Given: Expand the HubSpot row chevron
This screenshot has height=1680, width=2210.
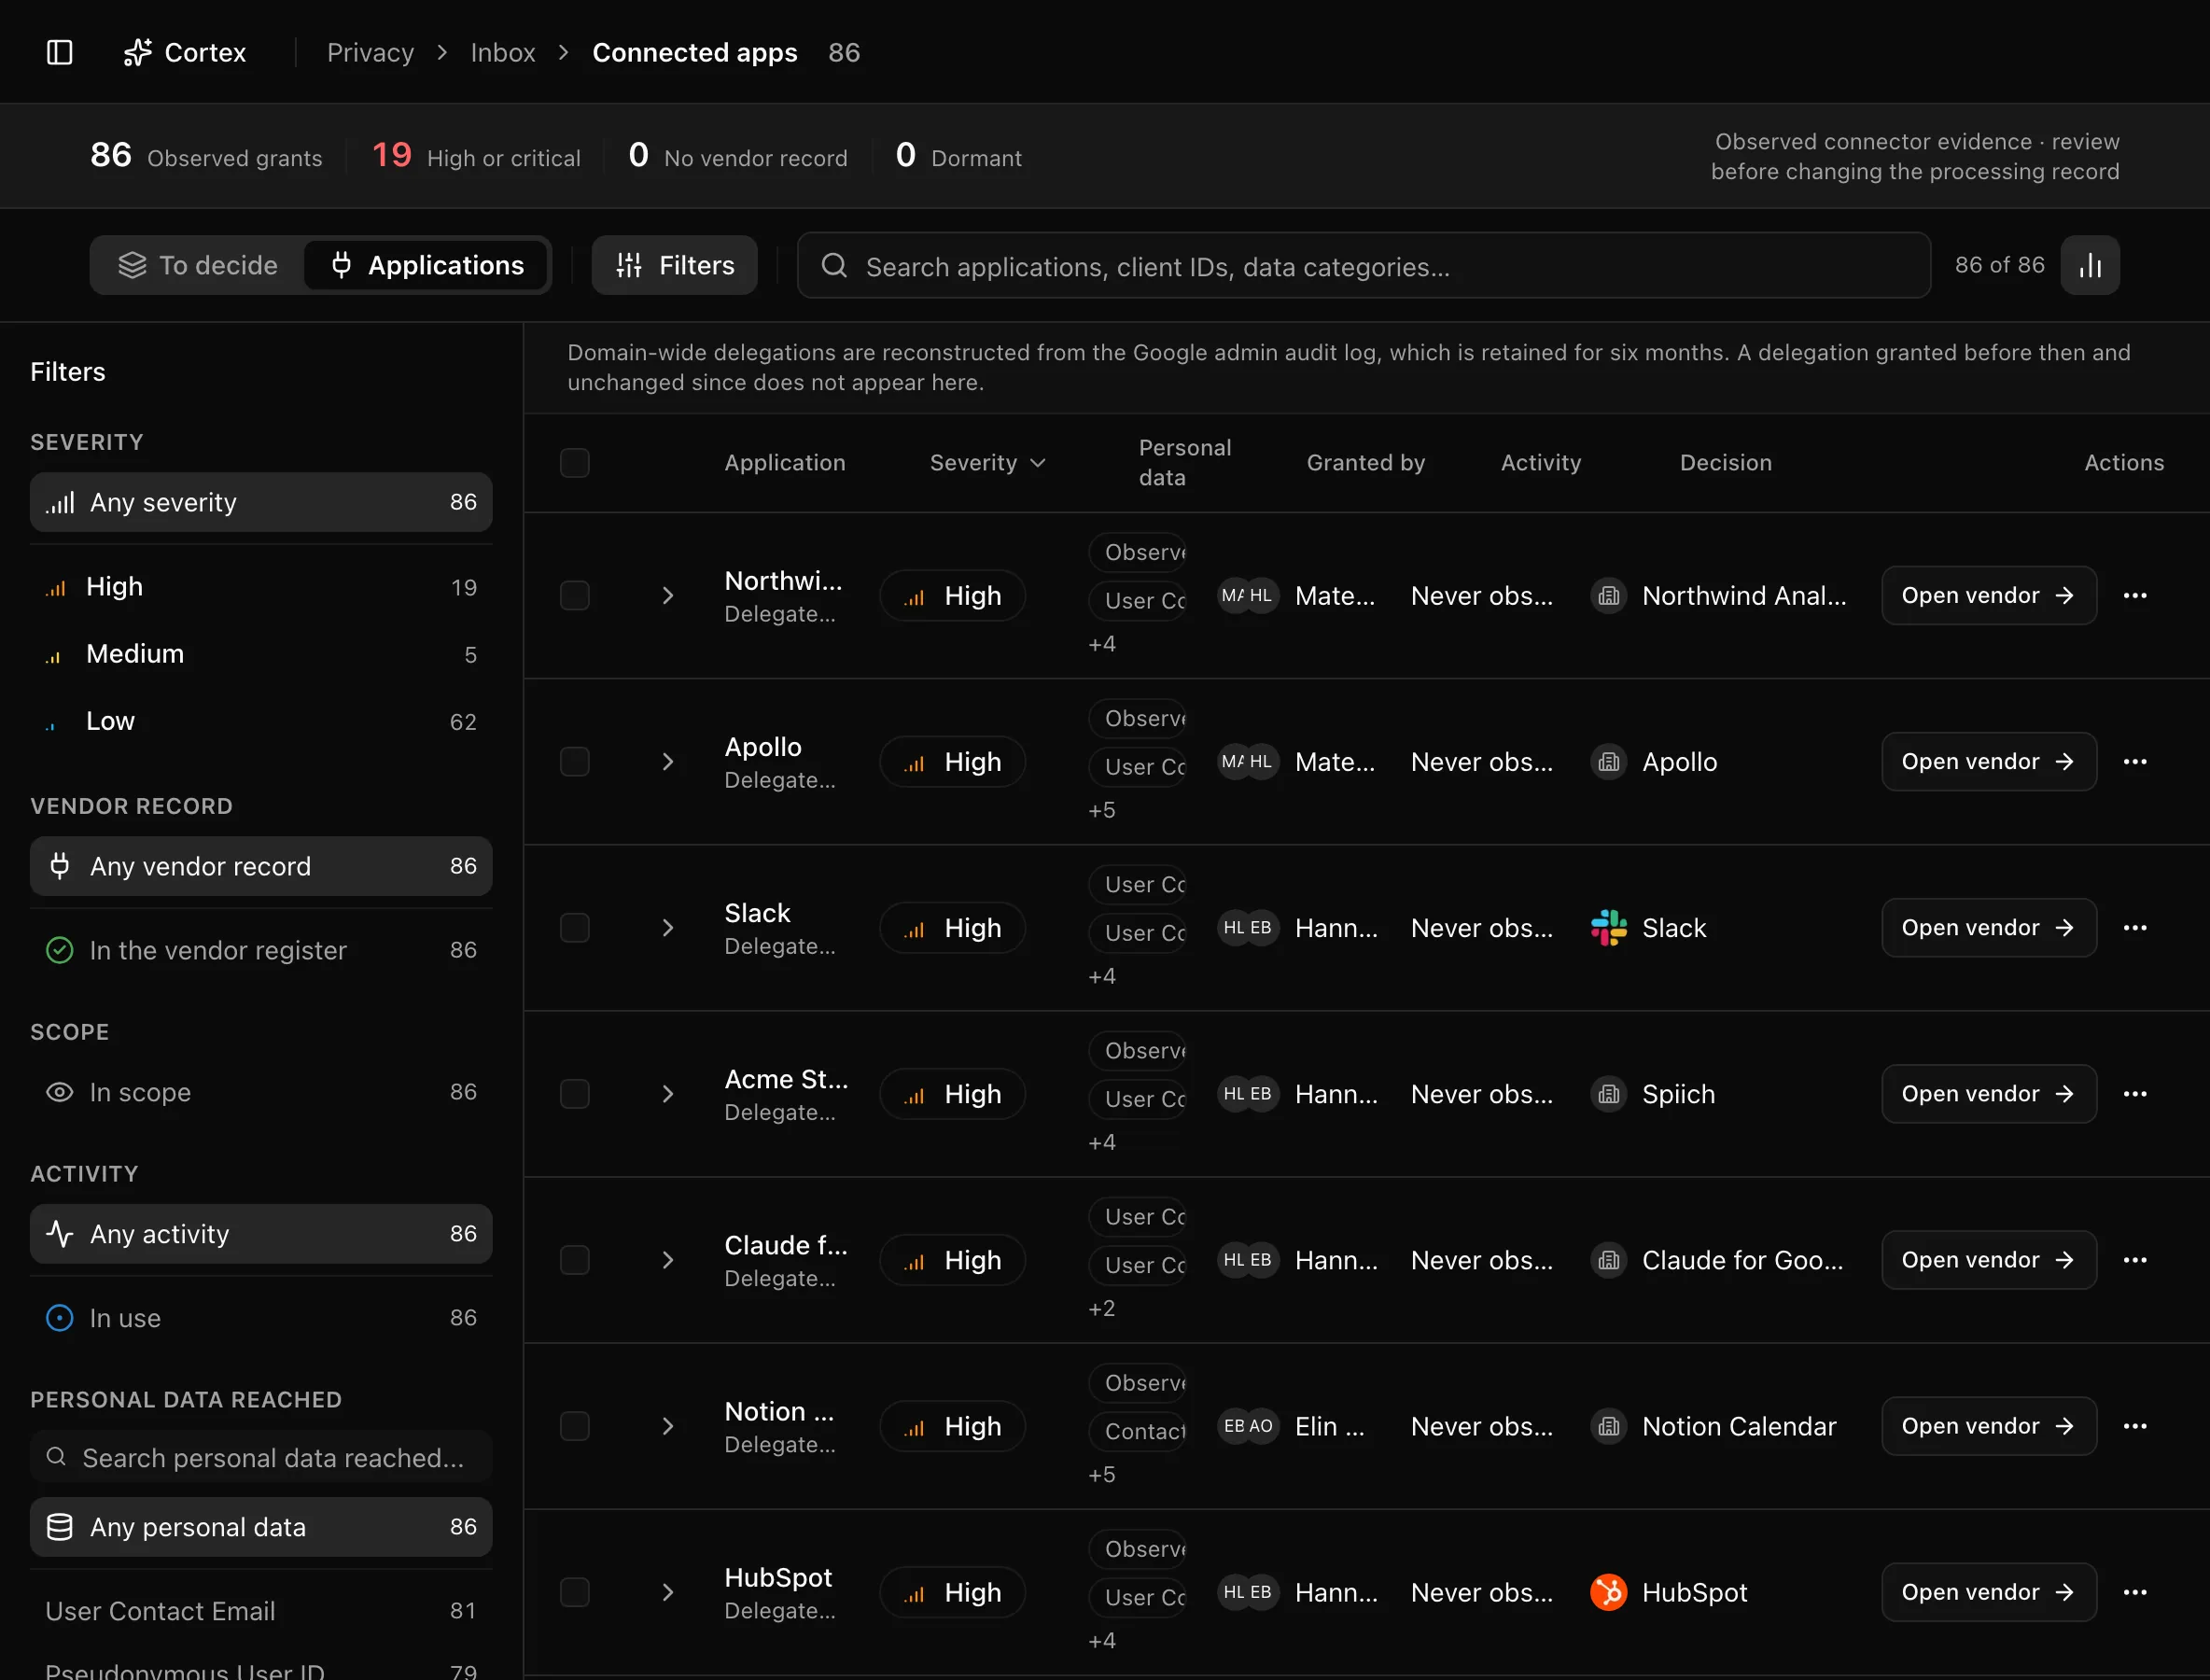Looking at the screenshot, I should coord(668,1592).
